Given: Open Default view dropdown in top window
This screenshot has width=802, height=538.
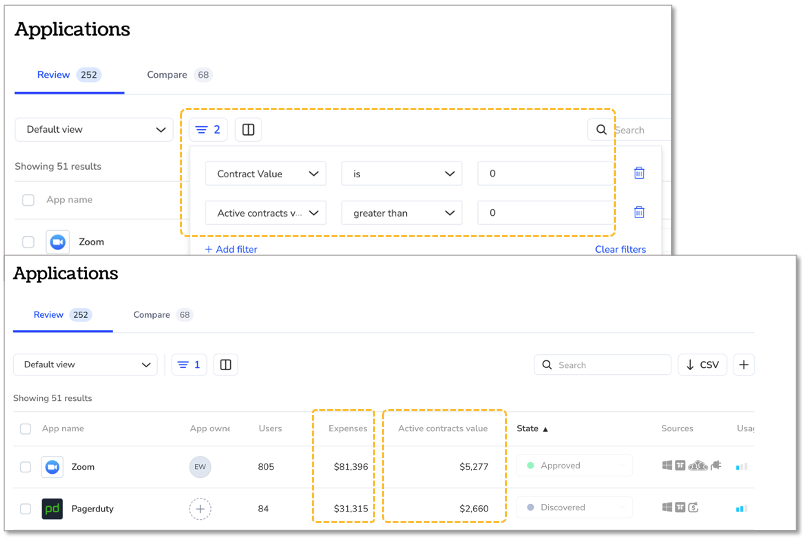Looking at the screenshot, I should [94, 130].
